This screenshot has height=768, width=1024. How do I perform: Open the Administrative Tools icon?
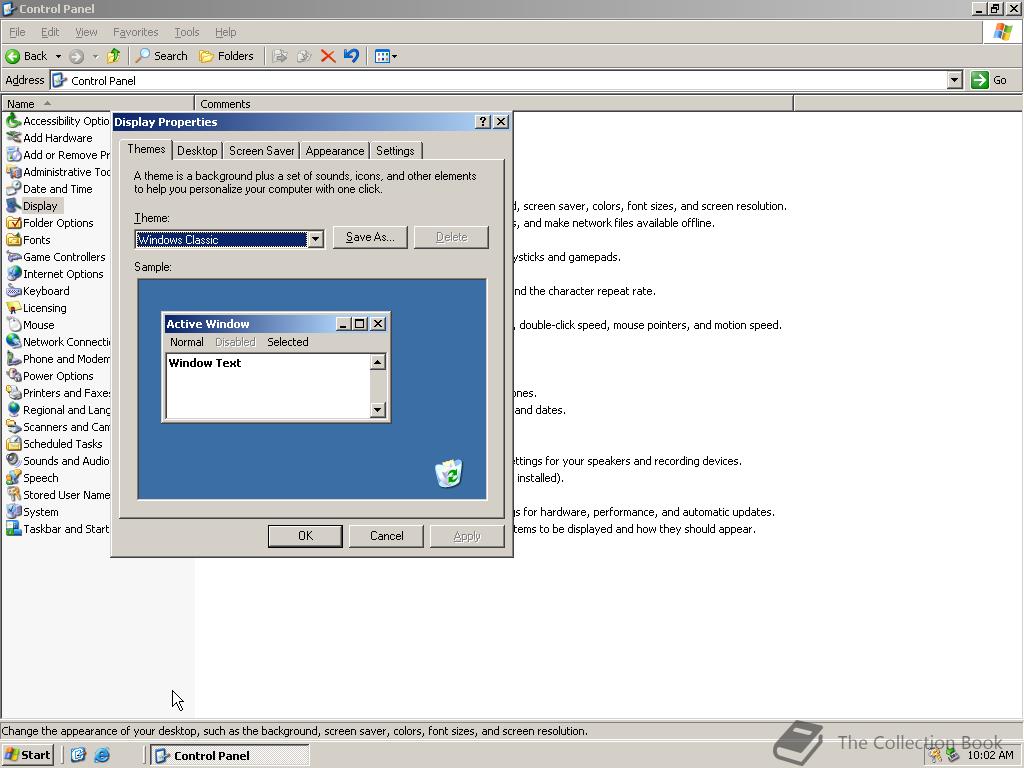coord(14,172)
